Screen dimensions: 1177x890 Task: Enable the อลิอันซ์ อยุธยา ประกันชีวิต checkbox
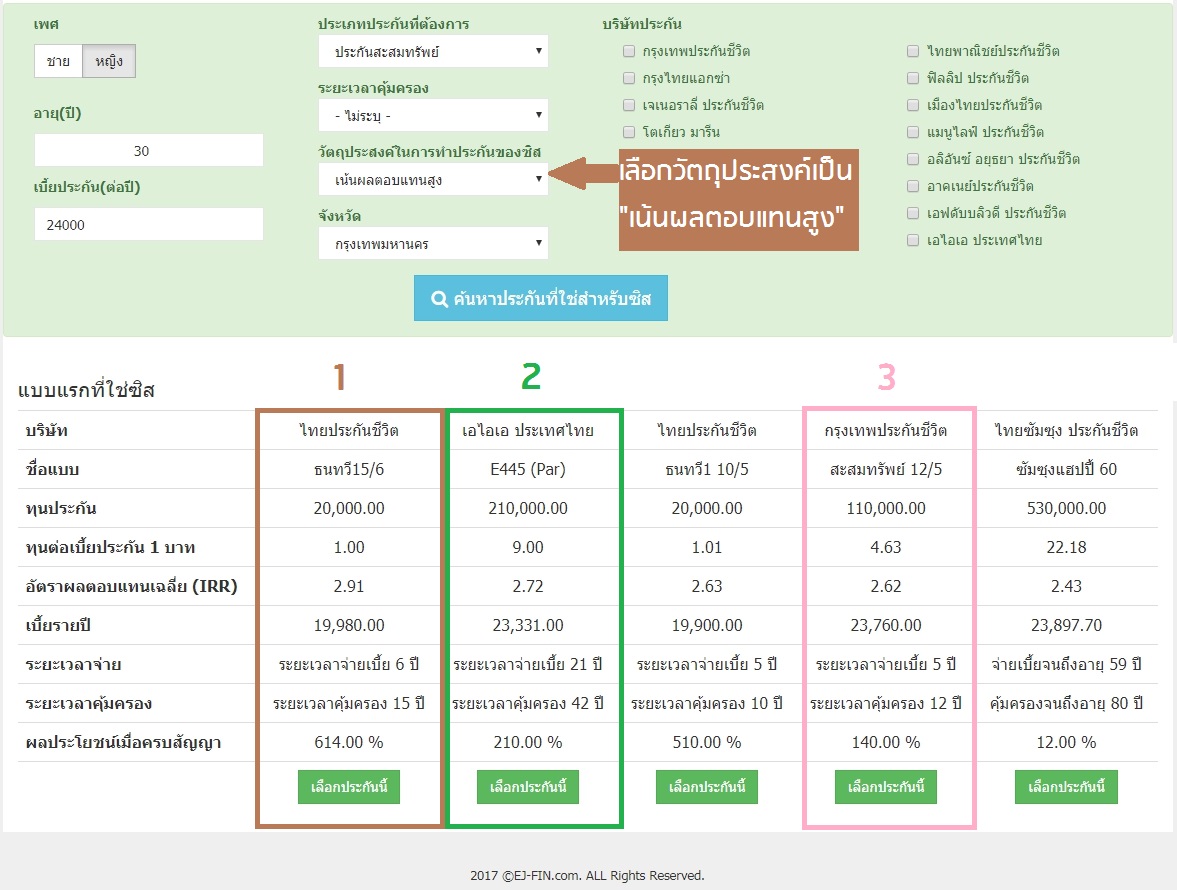(x=913, y=159)
